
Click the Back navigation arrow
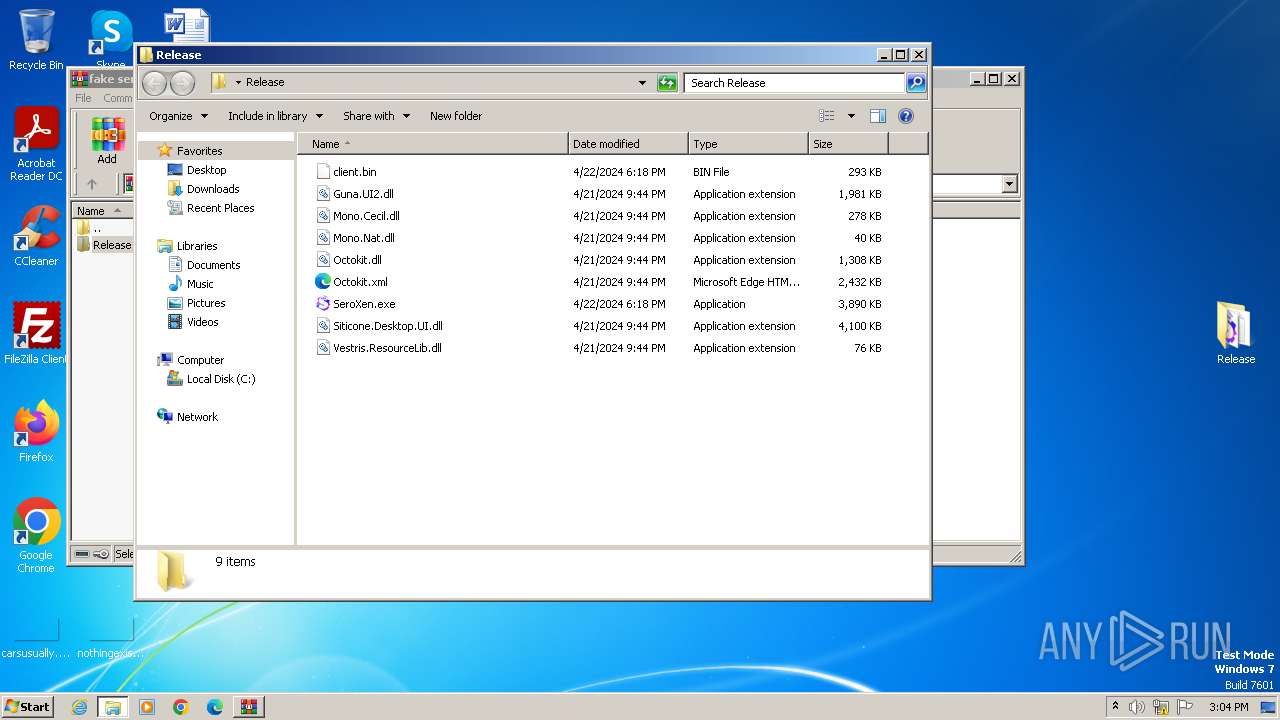tap(155, 83)
